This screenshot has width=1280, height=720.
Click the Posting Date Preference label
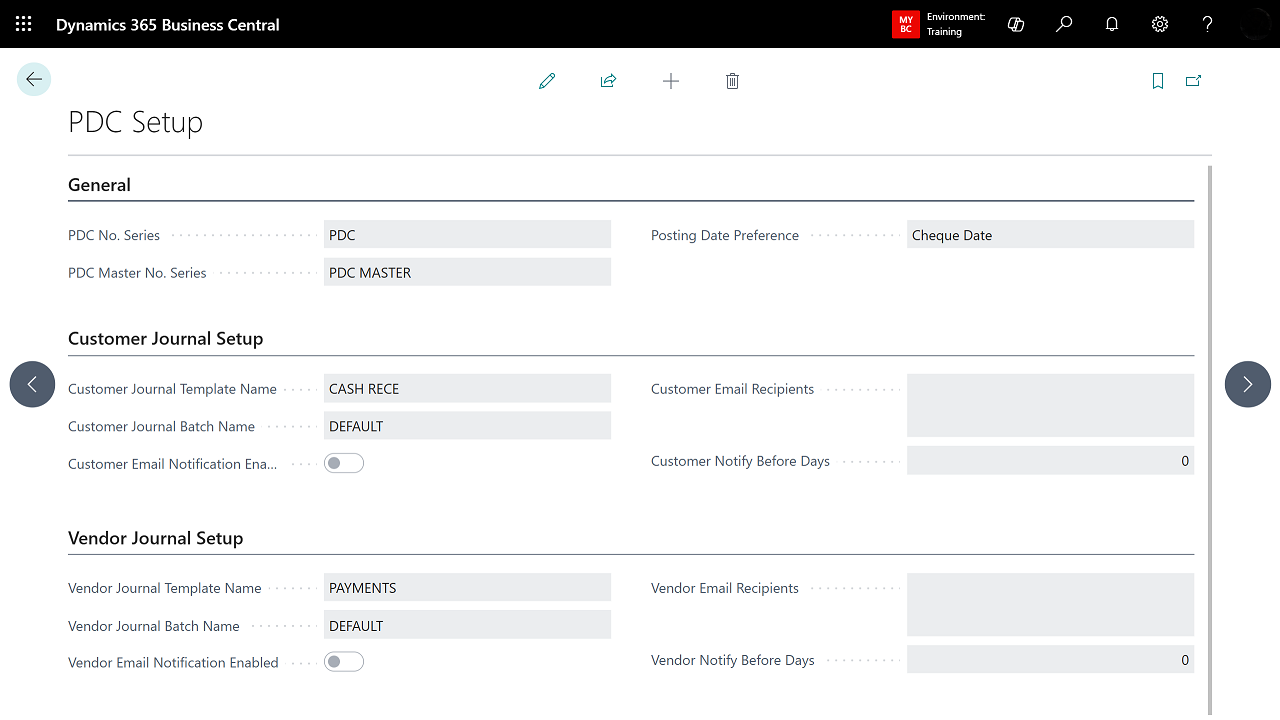(x=725, y=235)
